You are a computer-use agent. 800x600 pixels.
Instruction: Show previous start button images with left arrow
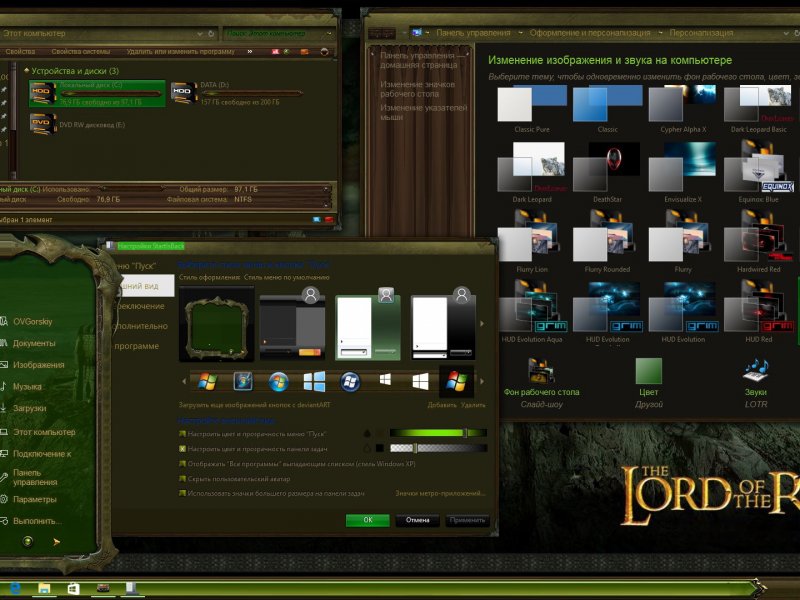(x=184, y=381)
